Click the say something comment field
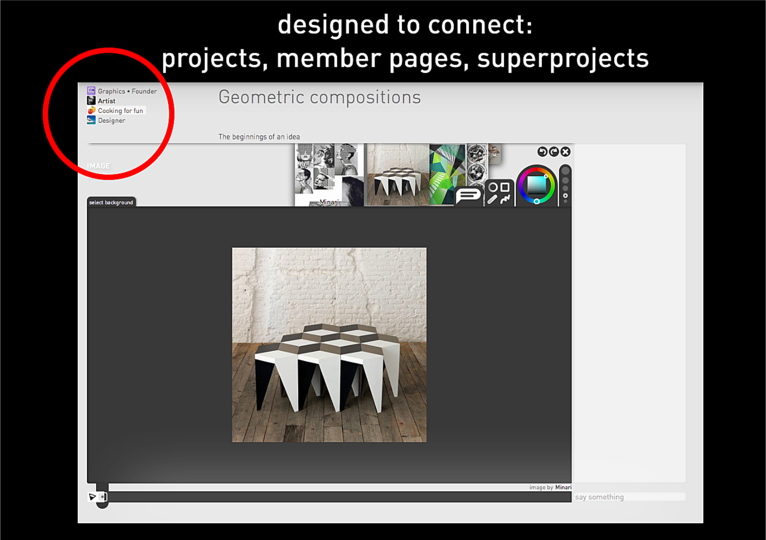 click(x=630, y=497)
